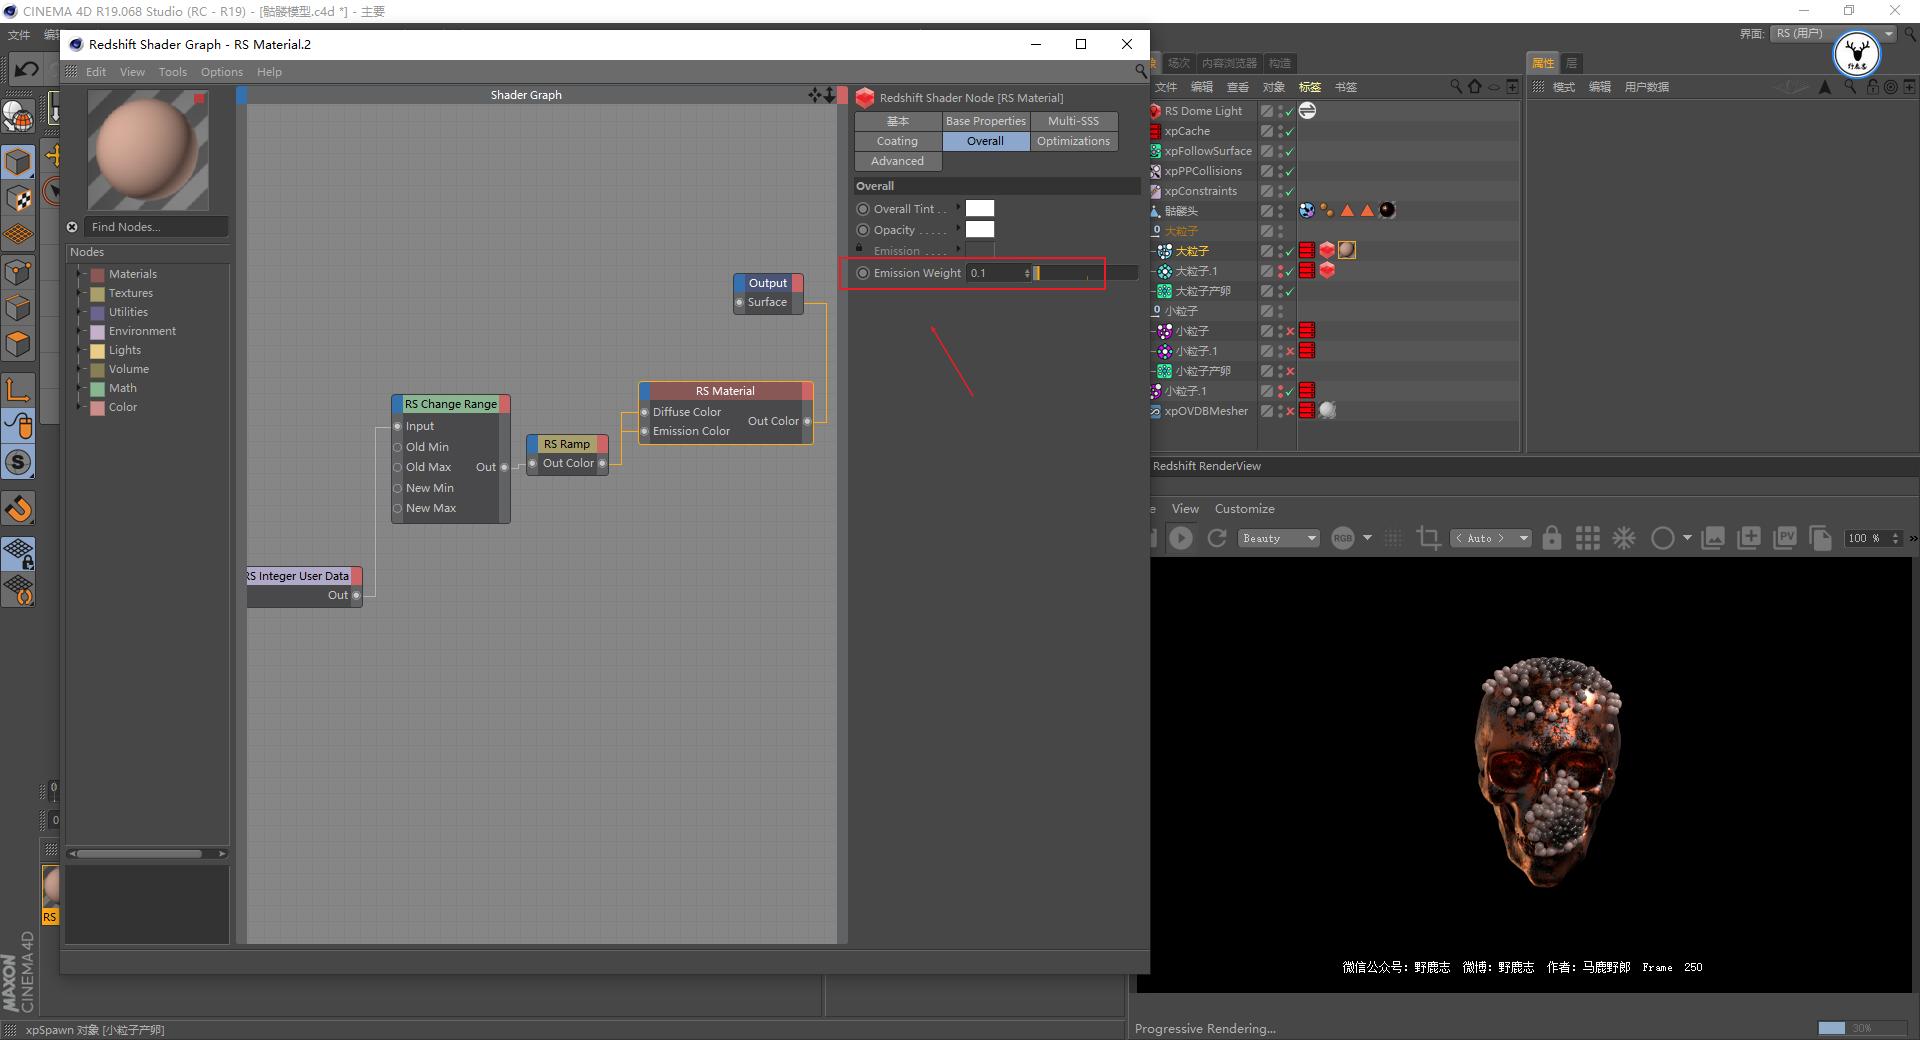This screenshot has height=1040, width=1920.
Task: Click the lock region icon in RenderView toolbar
Action: (x=1551, y=538)
